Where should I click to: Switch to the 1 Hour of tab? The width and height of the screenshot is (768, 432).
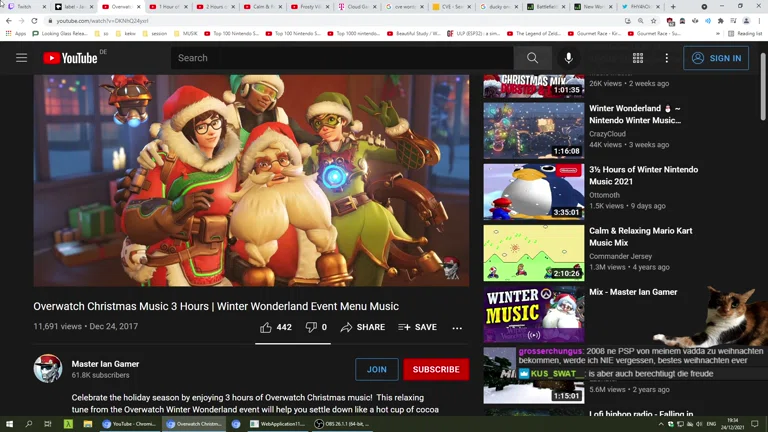tap(168, 6)
